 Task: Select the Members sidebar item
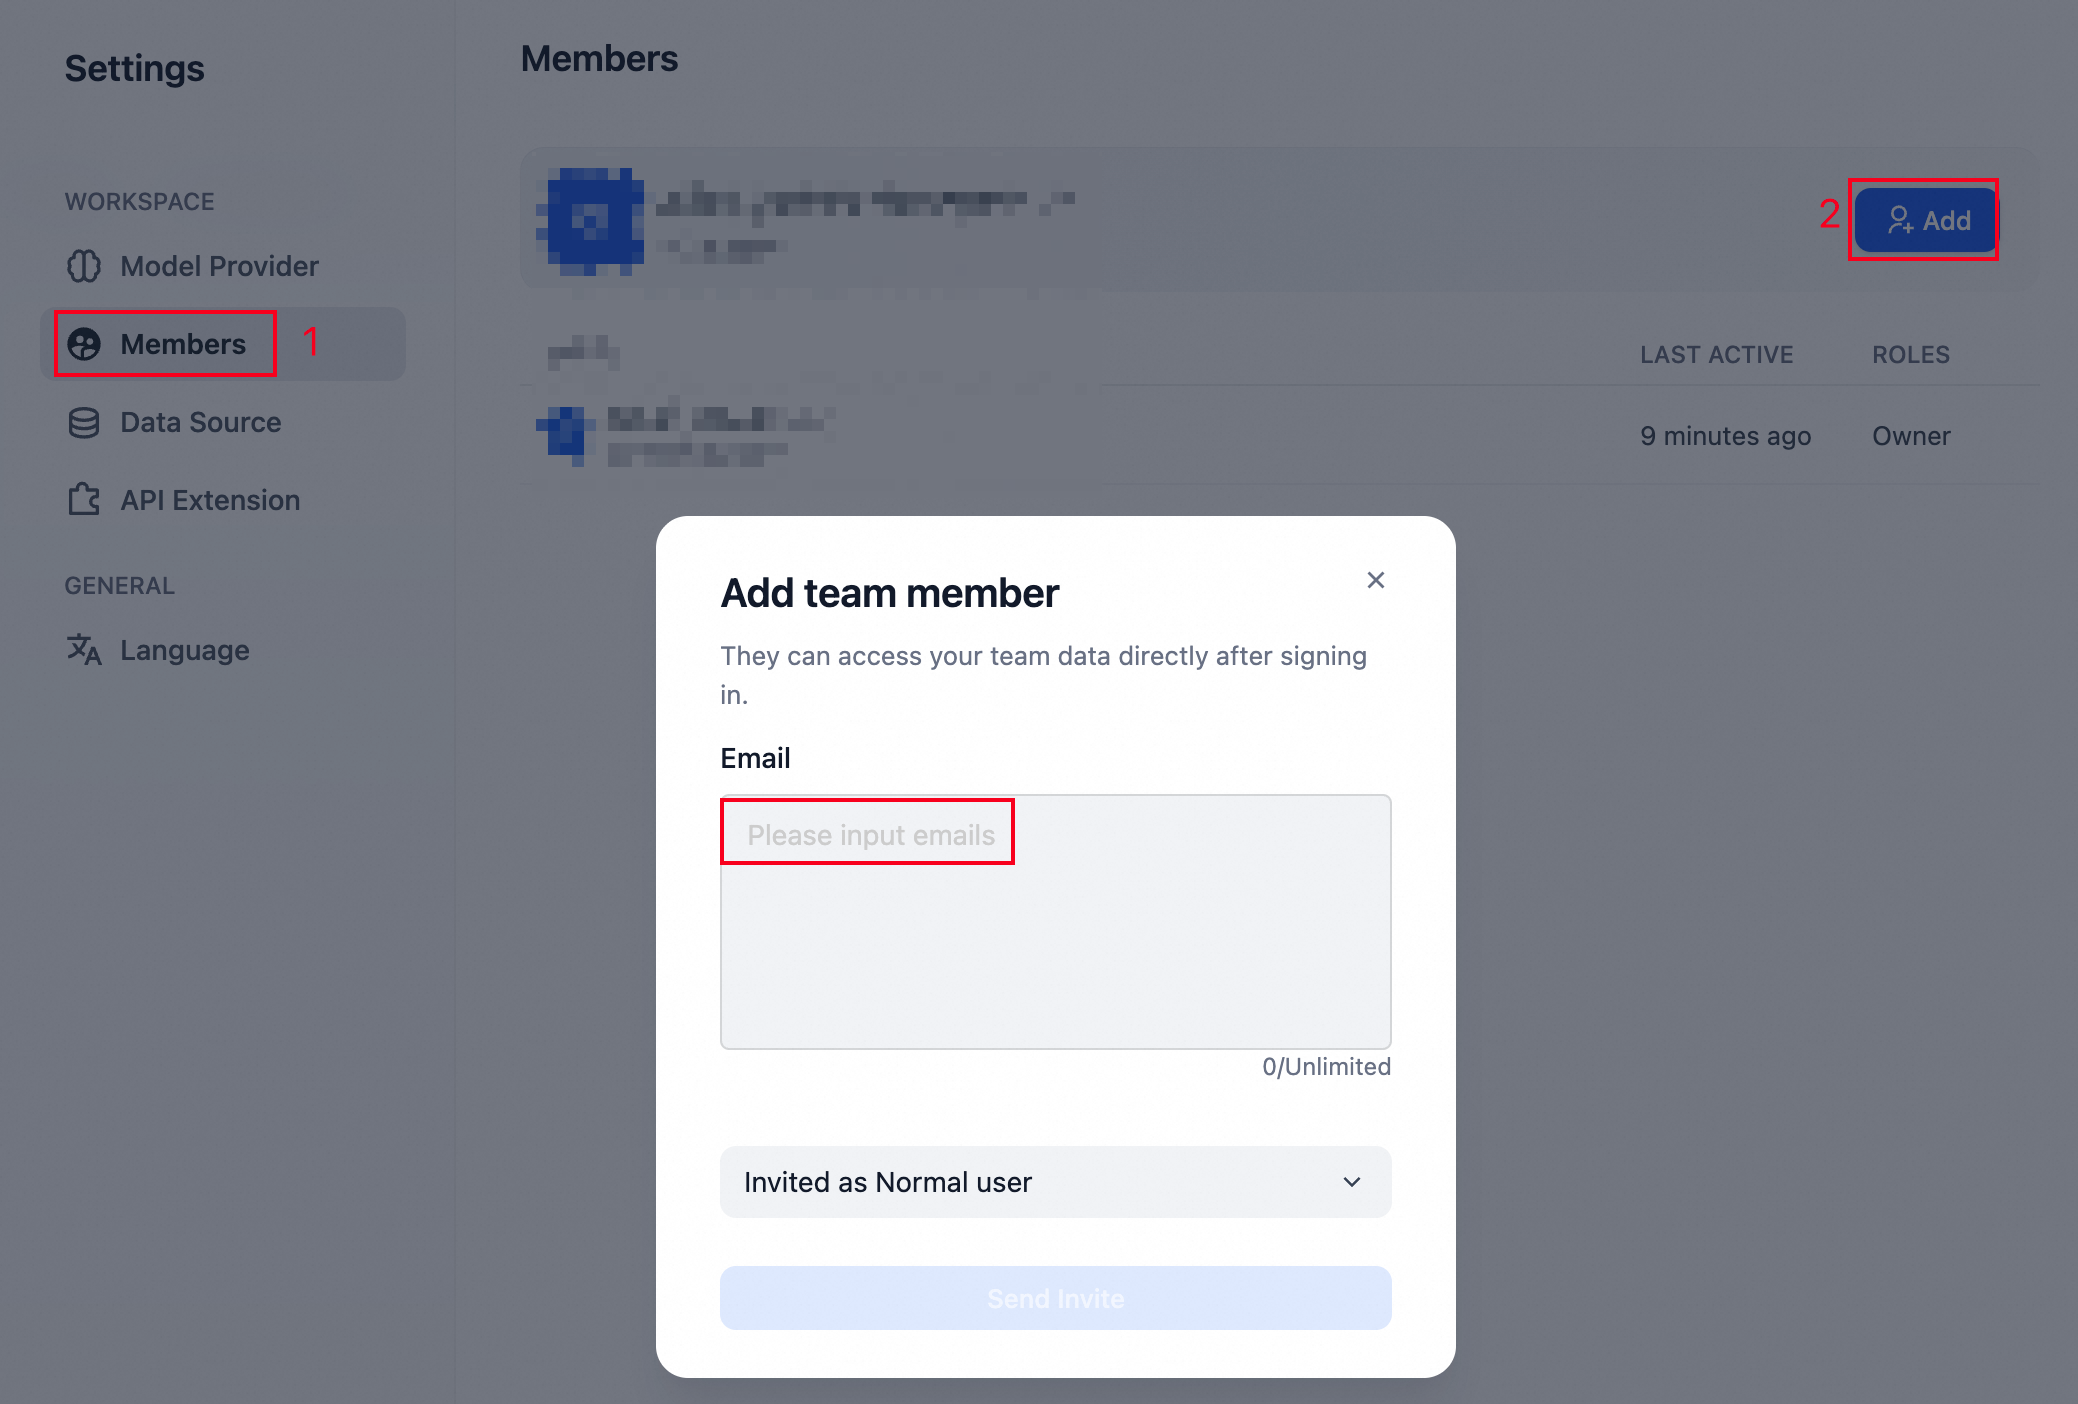(x=183, y=344)
